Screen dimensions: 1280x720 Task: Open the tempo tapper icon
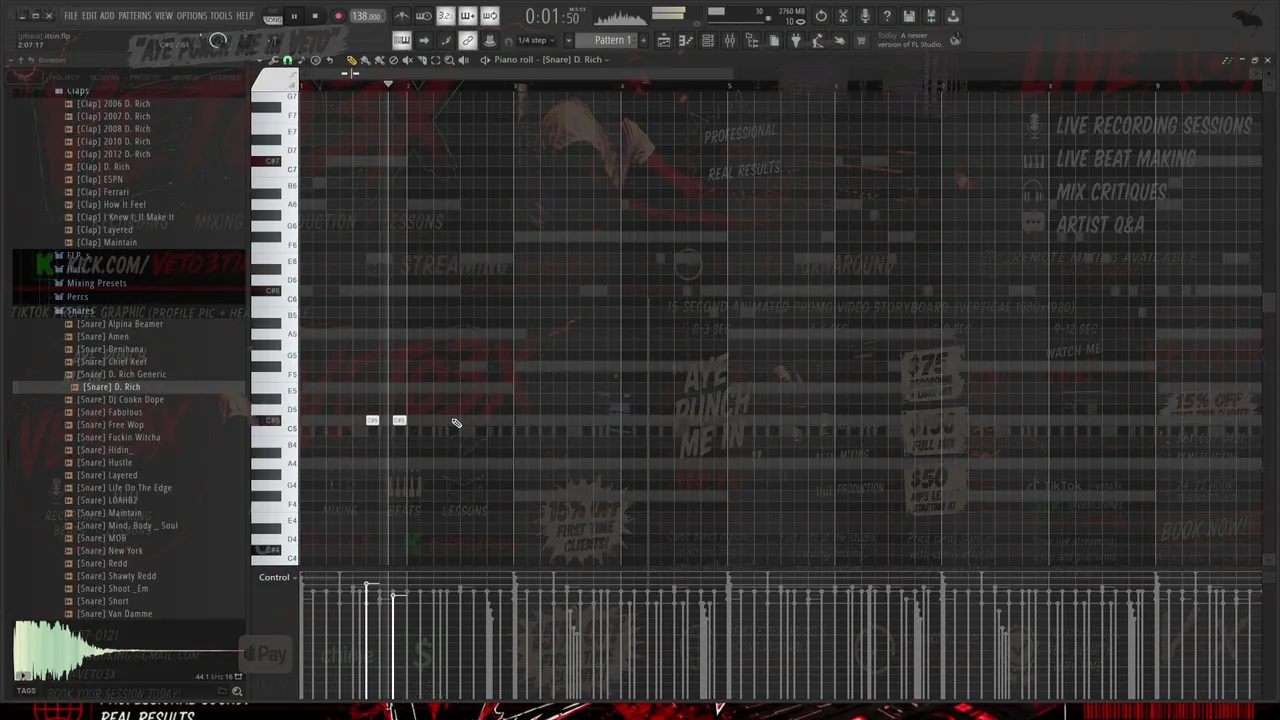coord(818,40)
